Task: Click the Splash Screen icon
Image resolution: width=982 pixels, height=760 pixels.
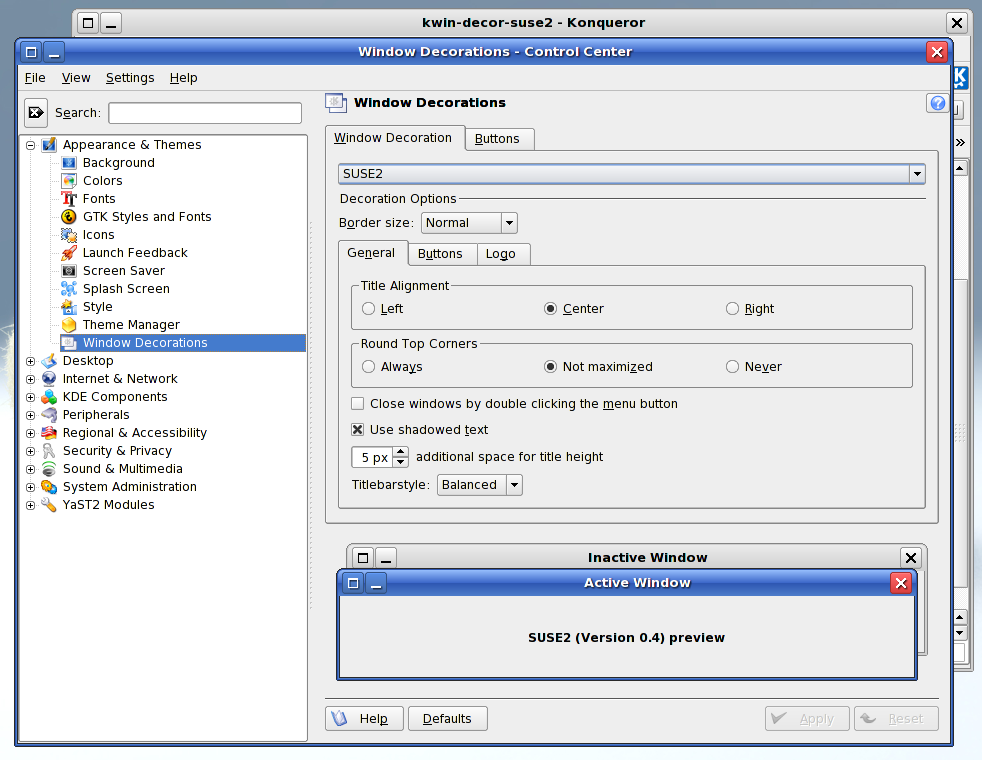Action: pos(69,289)
